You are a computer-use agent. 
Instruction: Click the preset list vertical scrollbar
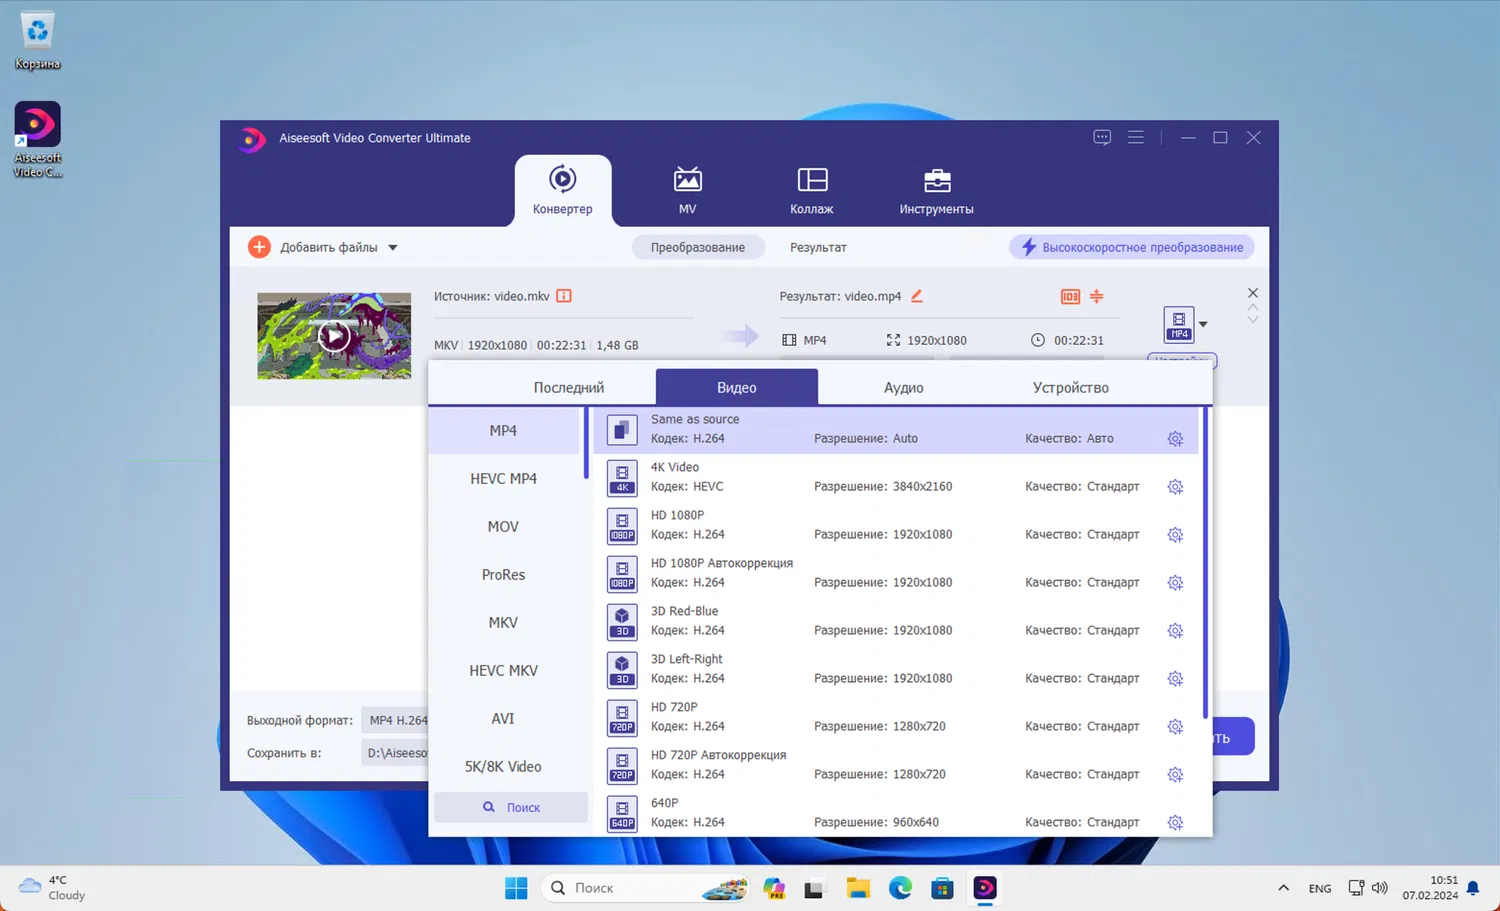tap(1205, 563)
